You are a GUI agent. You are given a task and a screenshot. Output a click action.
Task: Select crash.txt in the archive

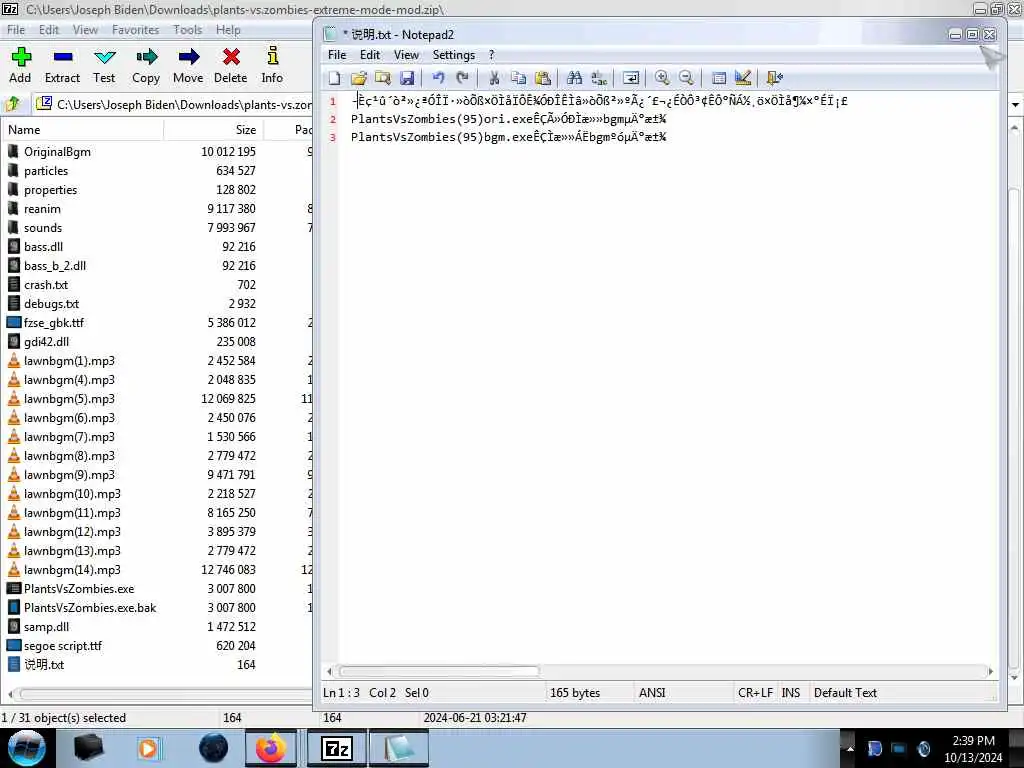click(x=46, y=285)
